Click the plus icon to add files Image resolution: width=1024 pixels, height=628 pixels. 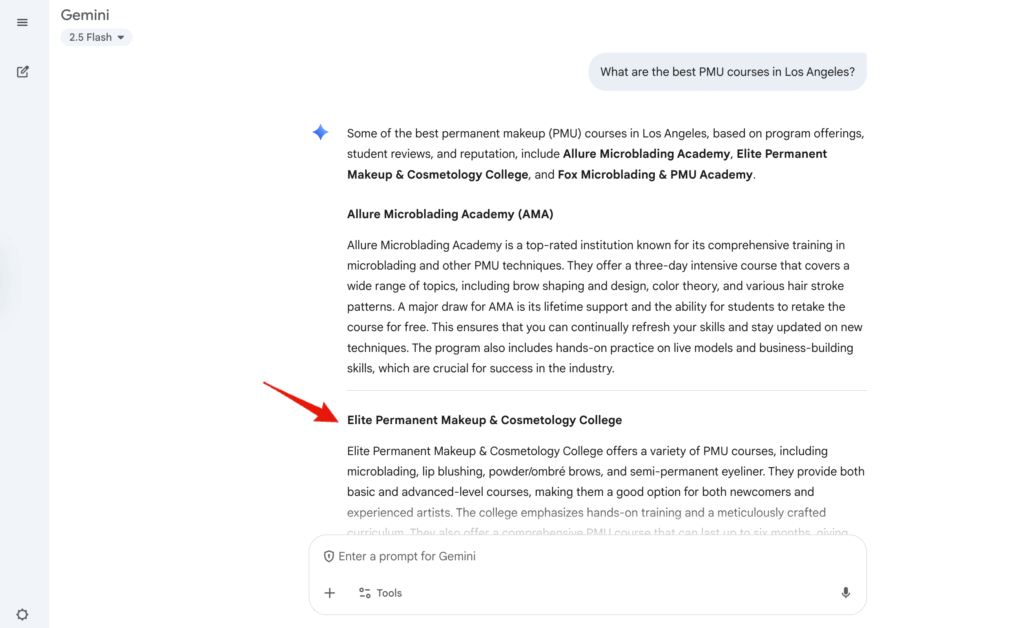330,593
